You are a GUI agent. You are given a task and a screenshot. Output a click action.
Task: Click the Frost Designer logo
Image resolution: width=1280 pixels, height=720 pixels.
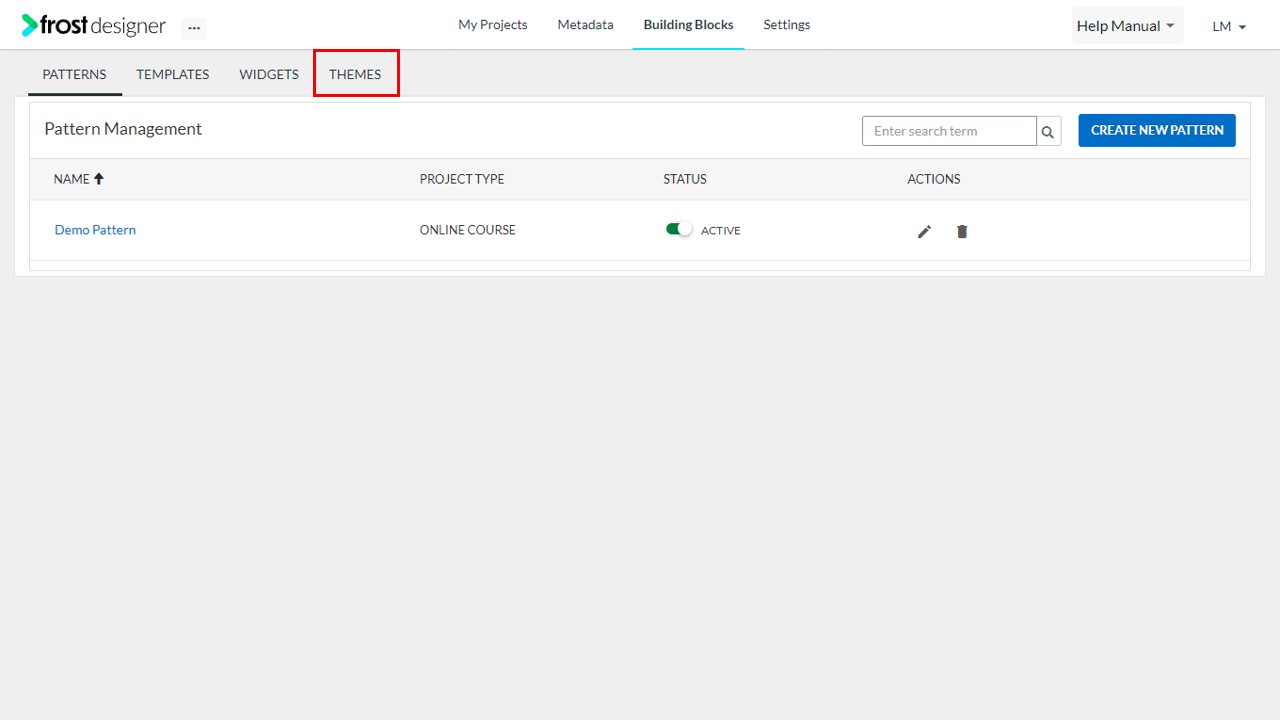tap(94, 25)
